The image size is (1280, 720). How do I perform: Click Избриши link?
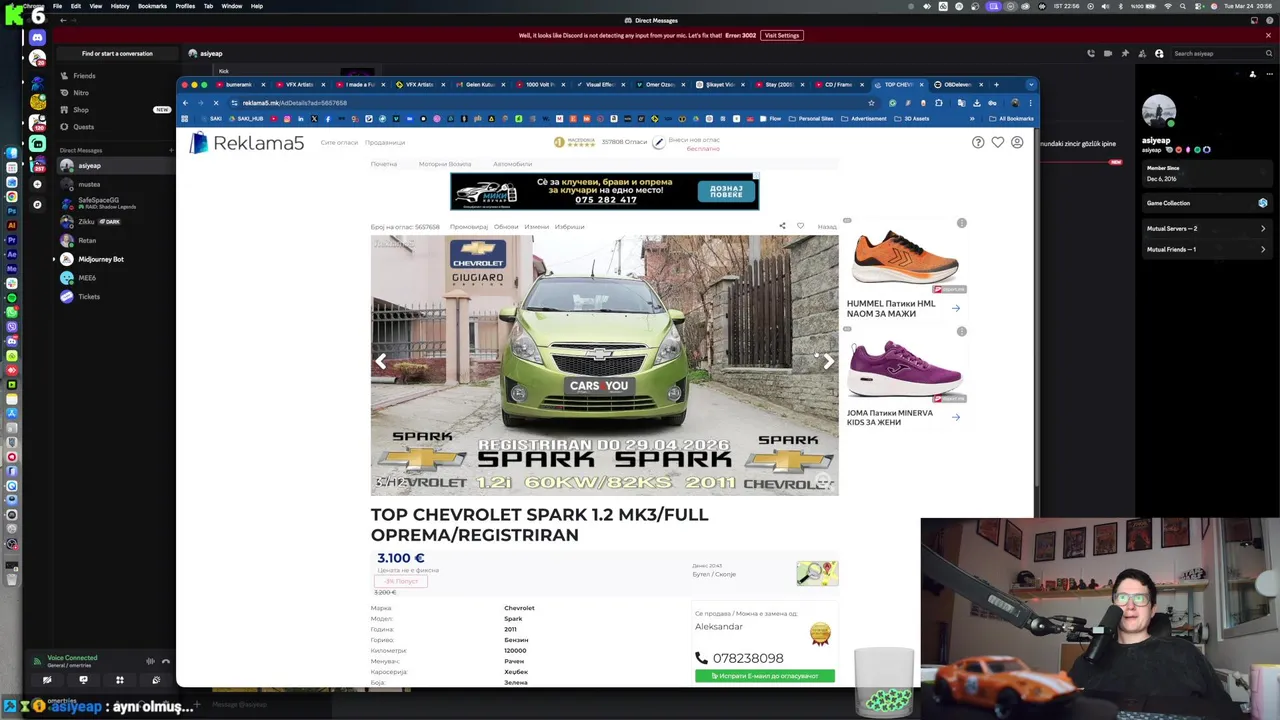point(569,227)
